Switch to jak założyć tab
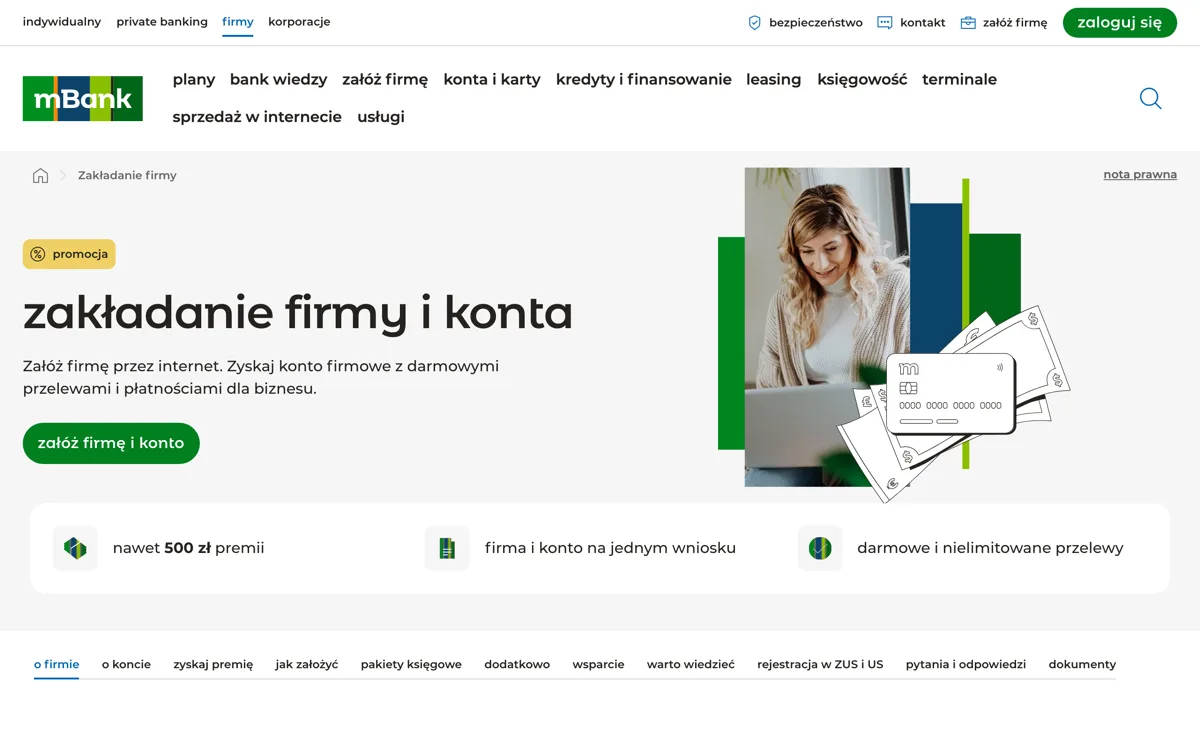 307,664
